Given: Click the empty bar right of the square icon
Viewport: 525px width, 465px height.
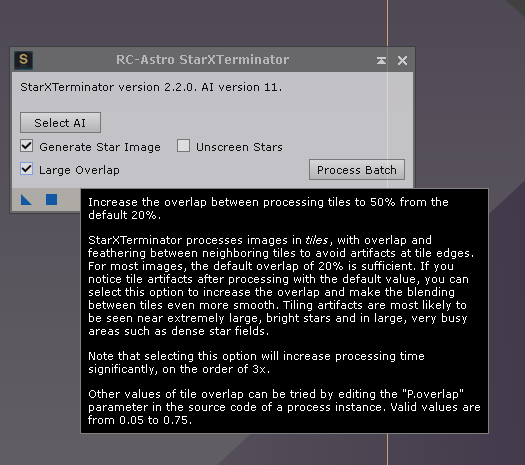Looking at the screenshot, I should (69, 200).
